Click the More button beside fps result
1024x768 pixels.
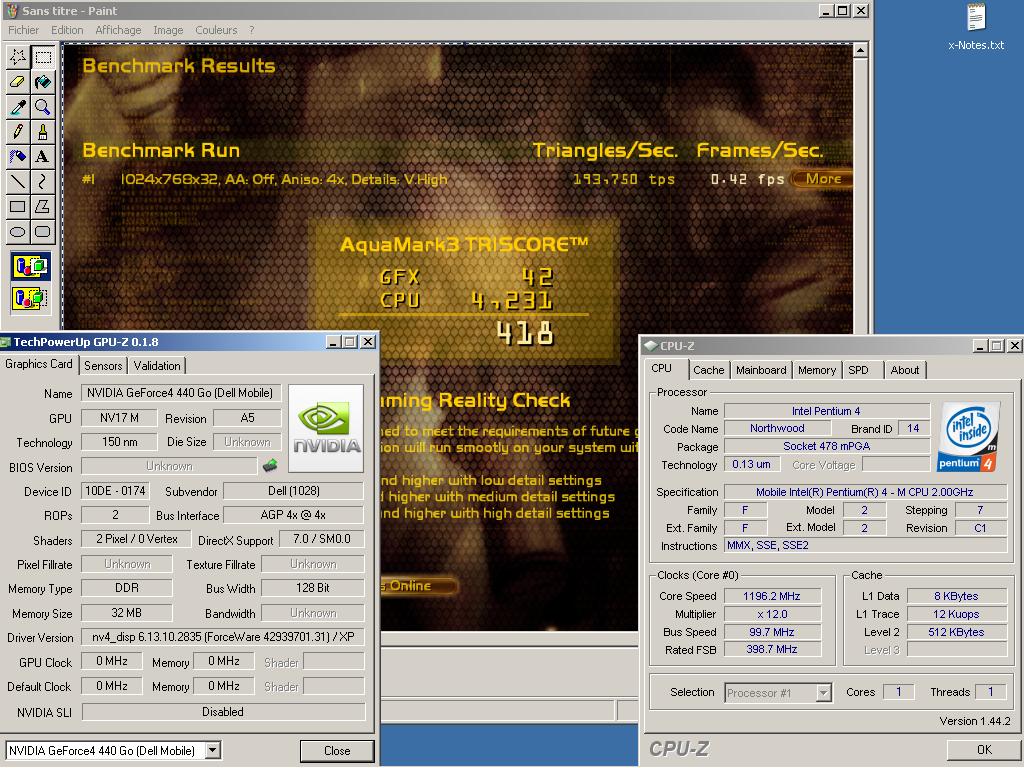[x=822, y=179]
